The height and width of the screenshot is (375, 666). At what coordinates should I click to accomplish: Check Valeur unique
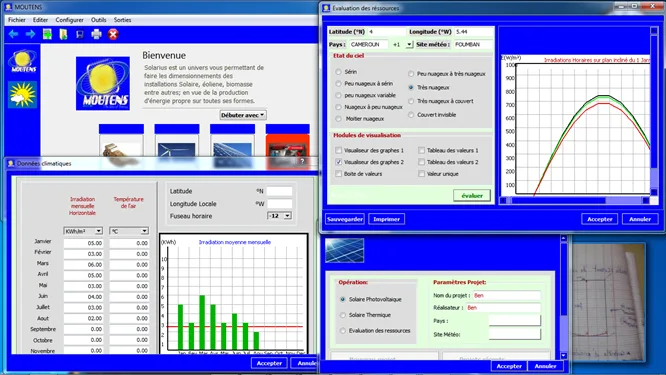pos(421,174)
